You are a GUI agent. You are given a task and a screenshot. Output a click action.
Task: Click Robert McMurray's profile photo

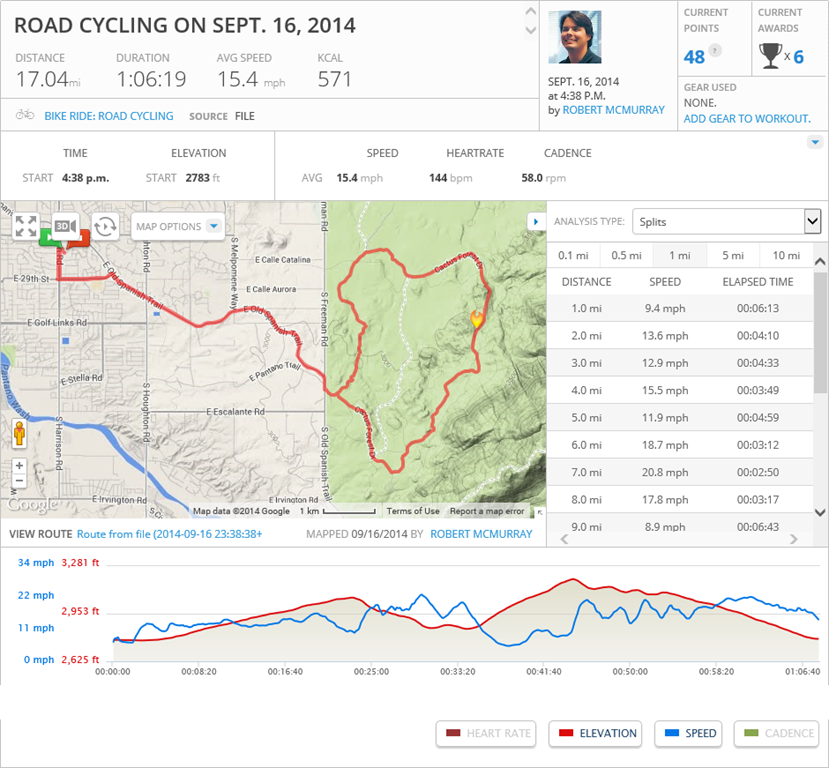tap(577, 37)
